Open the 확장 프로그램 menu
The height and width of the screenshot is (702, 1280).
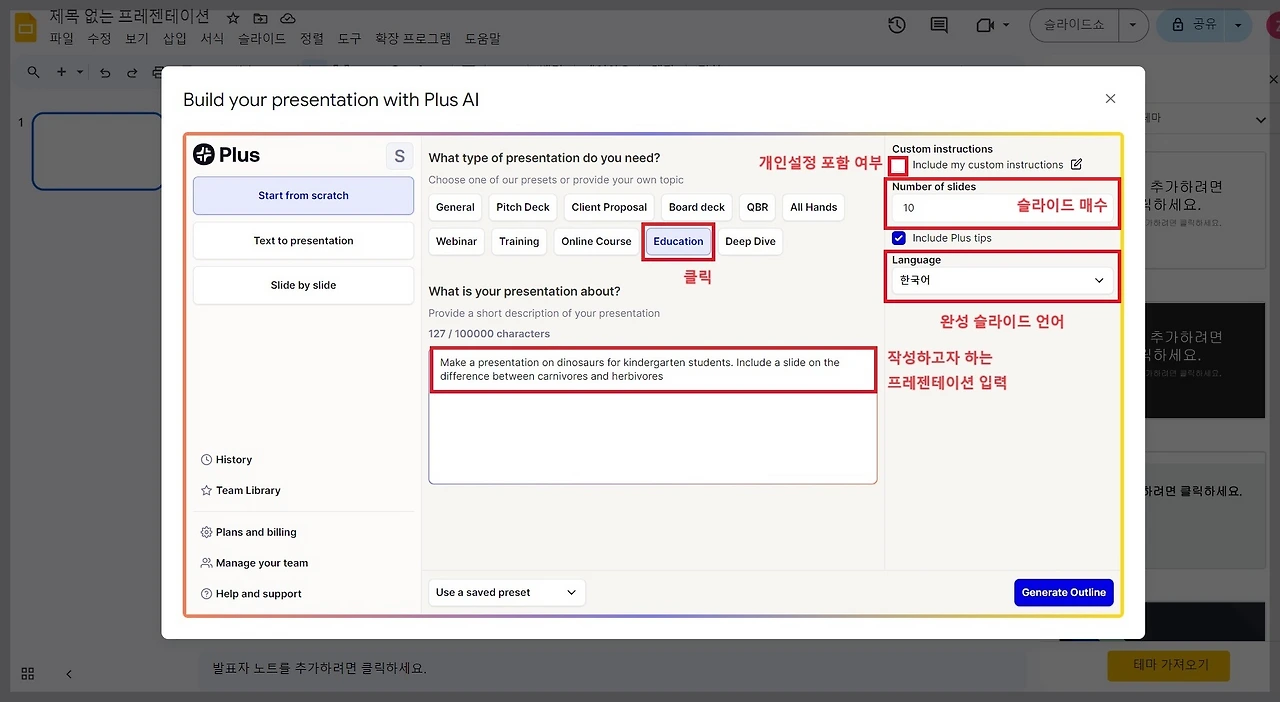414,39
